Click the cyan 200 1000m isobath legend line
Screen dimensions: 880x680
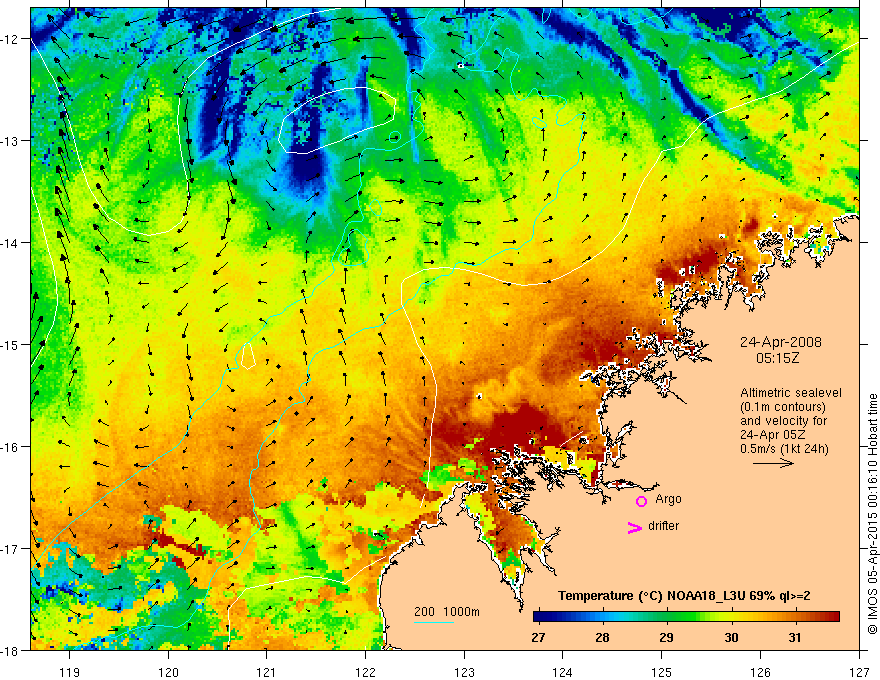pyautogui.click(x=434, y=623)
